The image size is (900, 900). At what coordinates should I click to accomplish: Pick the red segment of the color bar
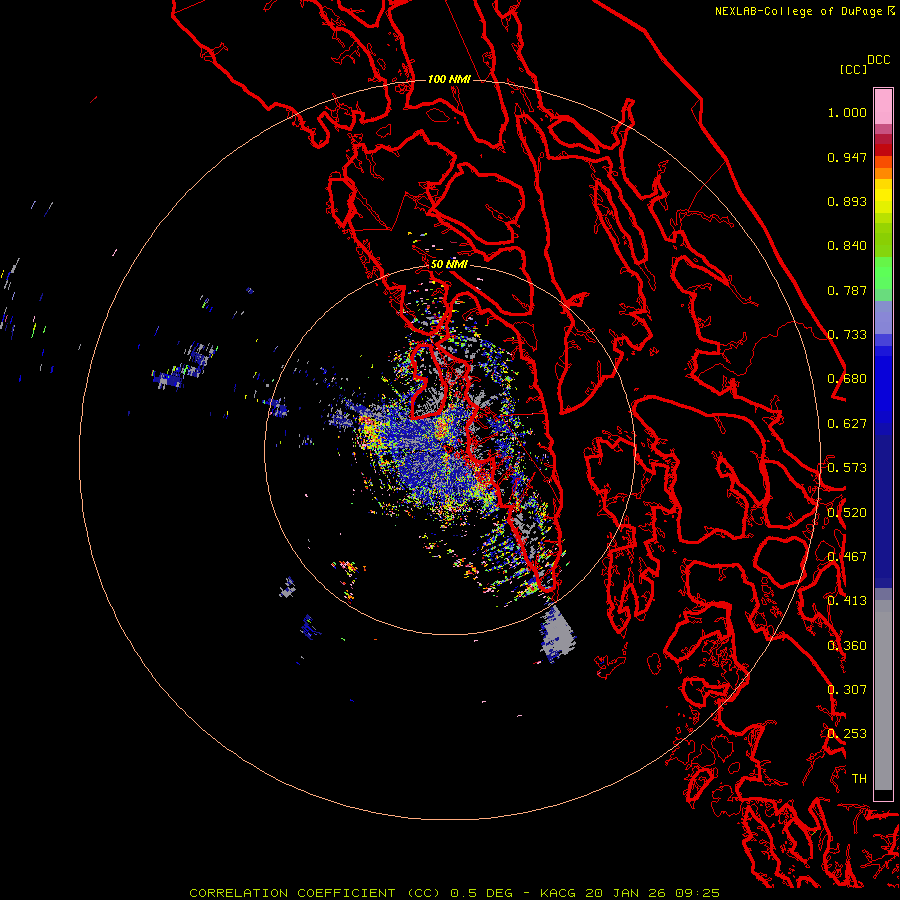click(x=883, y=150)
